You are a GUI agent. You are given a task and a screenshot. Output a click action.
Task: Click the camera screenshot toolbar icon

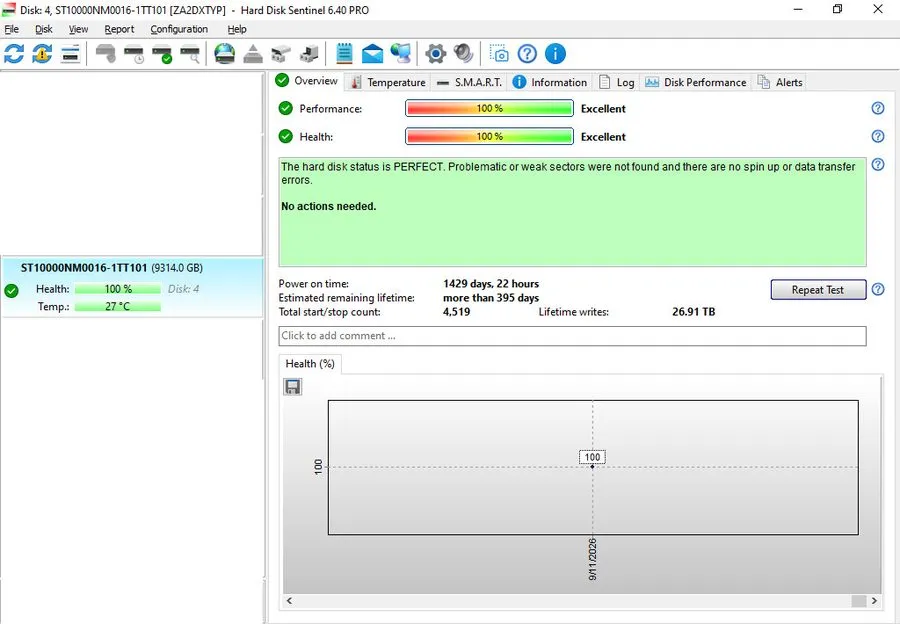[499, 54]
